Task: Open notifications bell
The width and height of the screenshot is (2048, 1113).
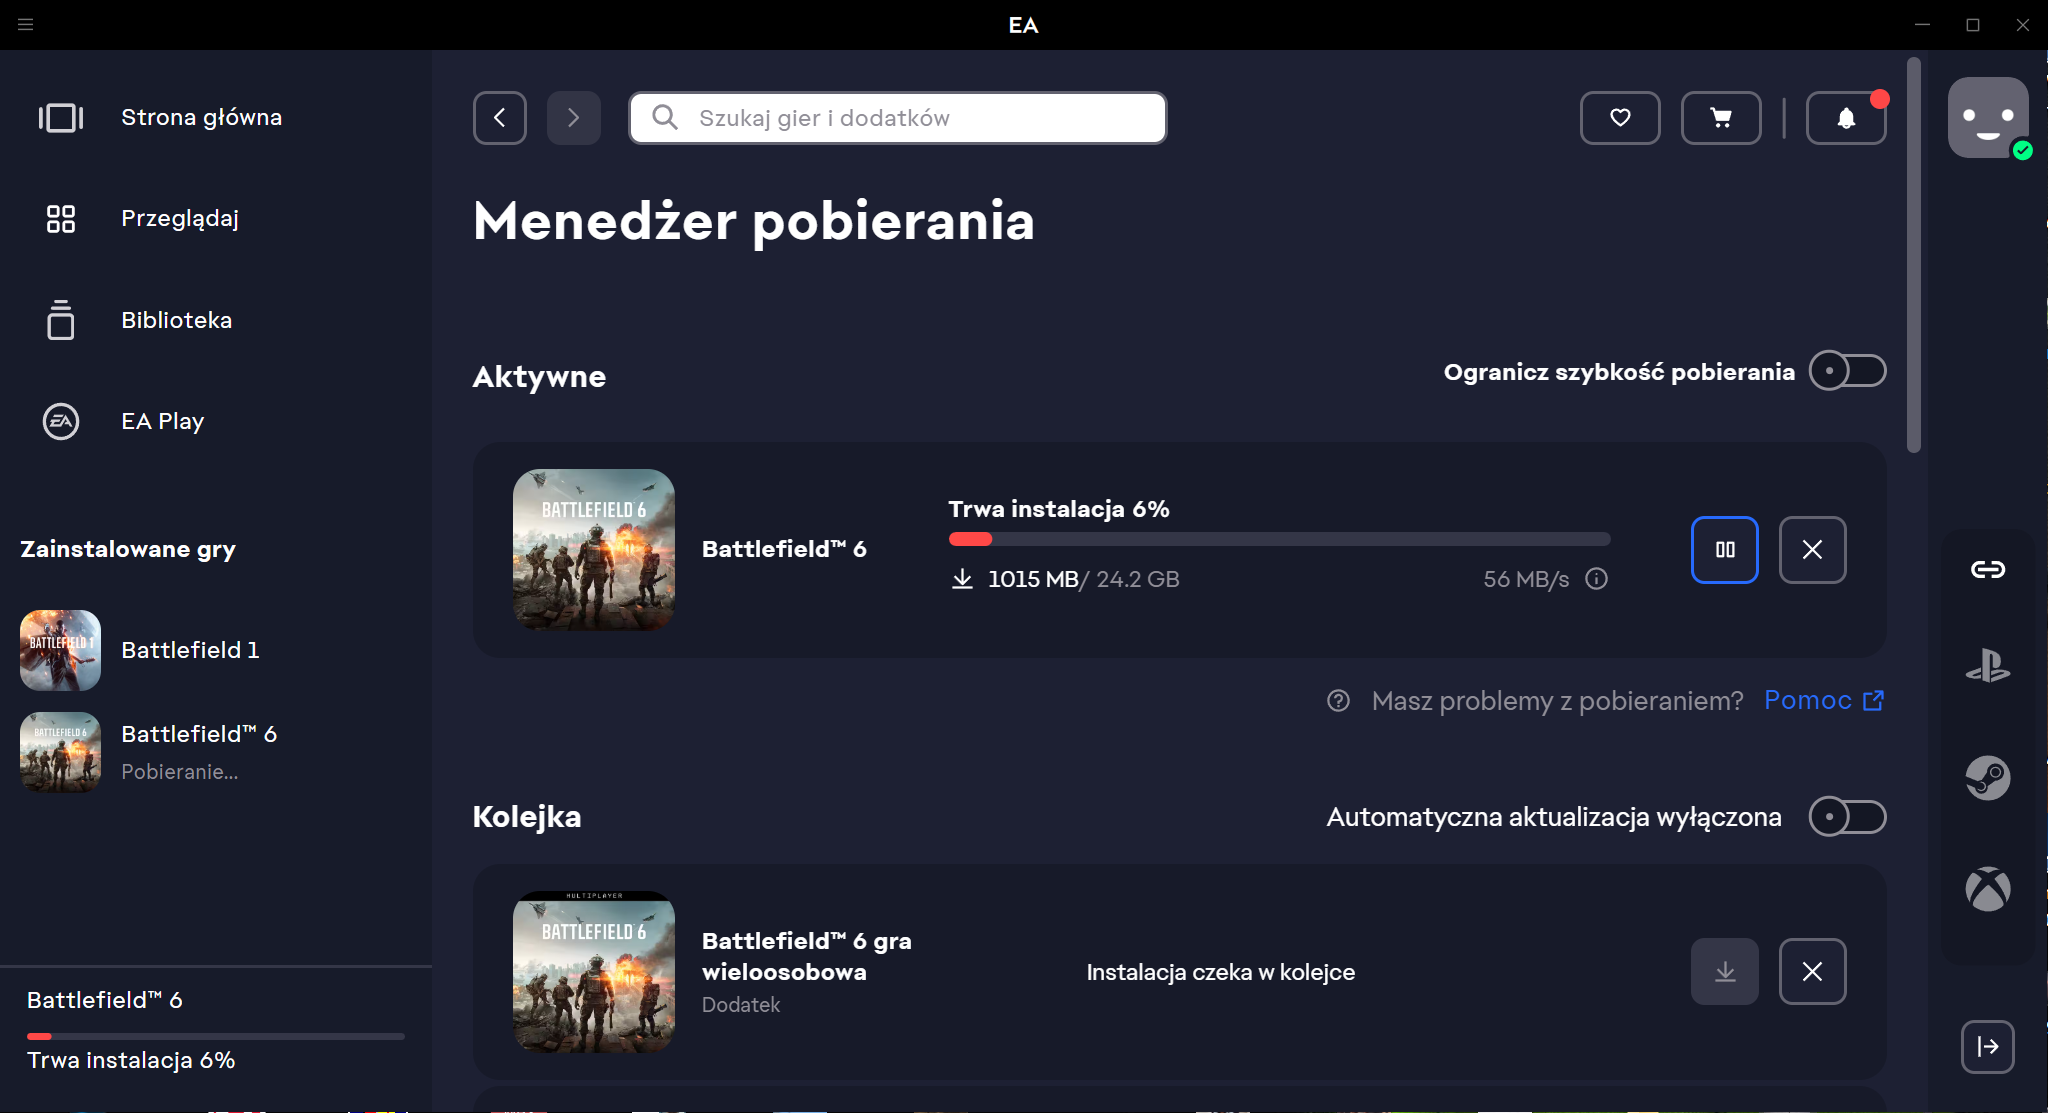Action: (1846, 118)
